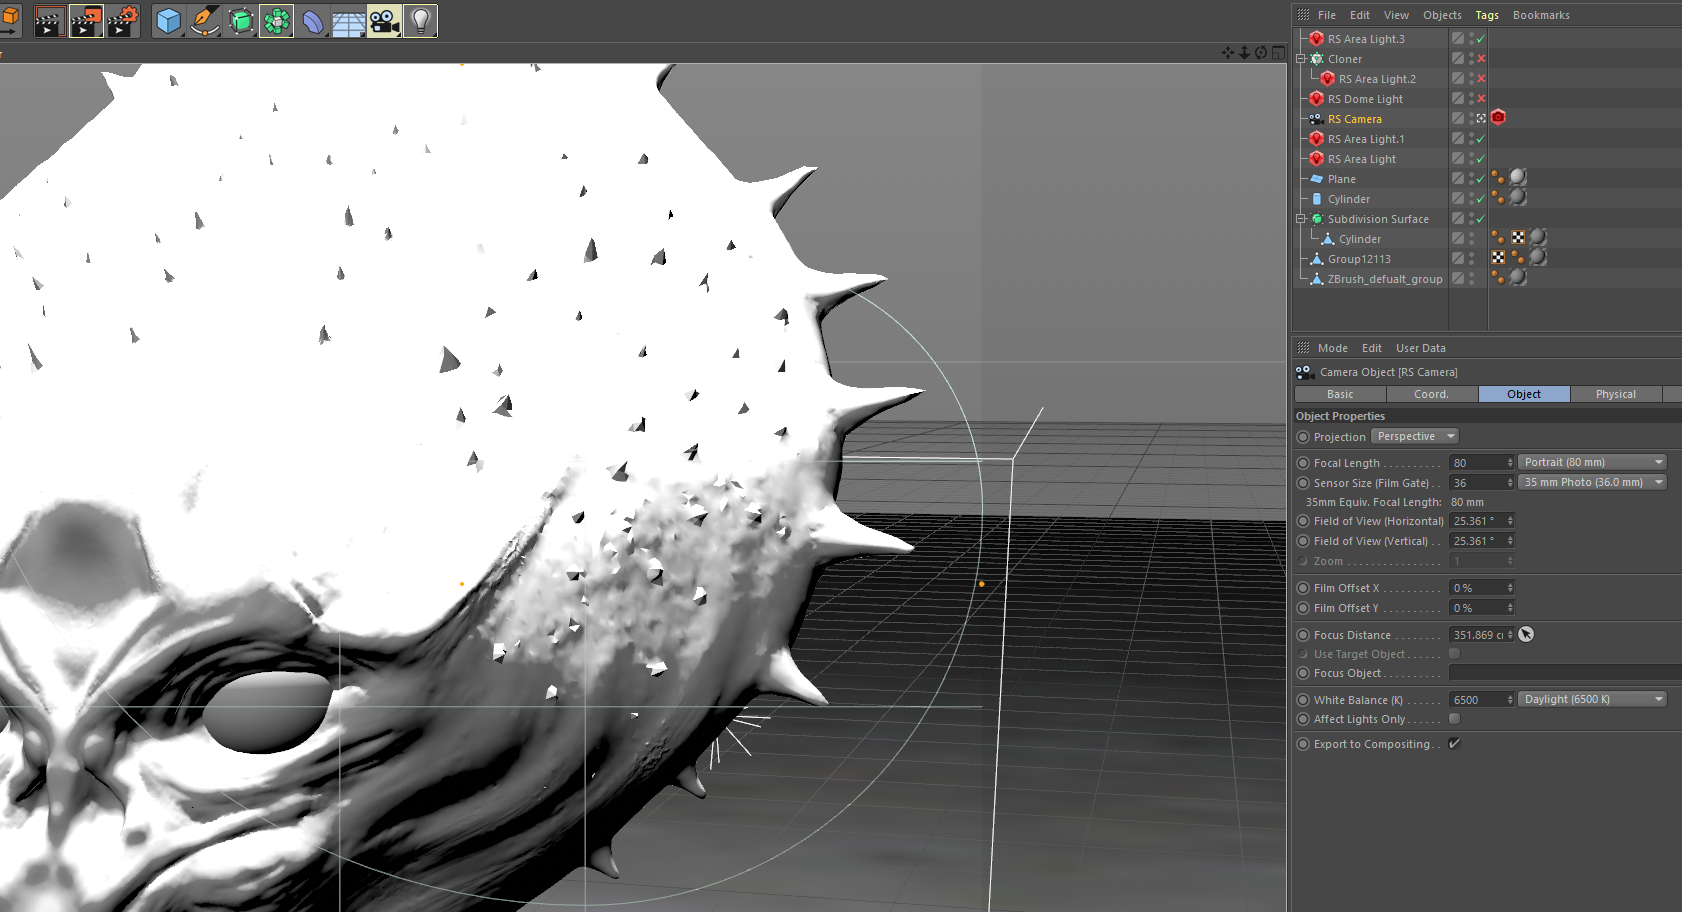Select the Spline Pen tool

204,21
